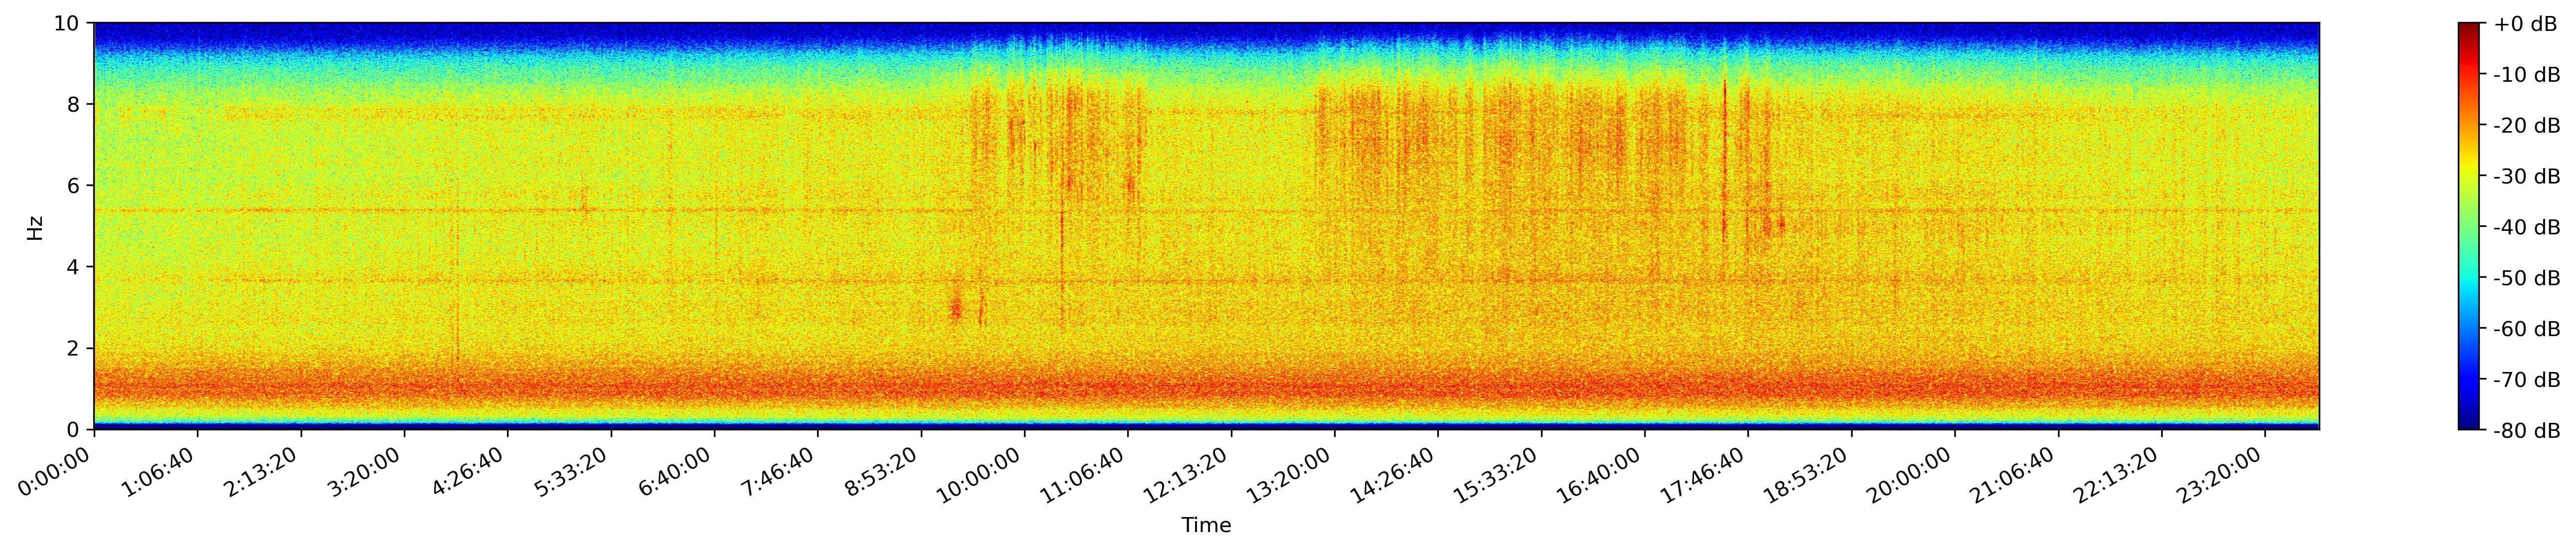Image resolution: width=2576 pixels, height=551 pixels.
Task: Click the red low-frequency band near 1 Hz
Action: [x=1206, y=388]
